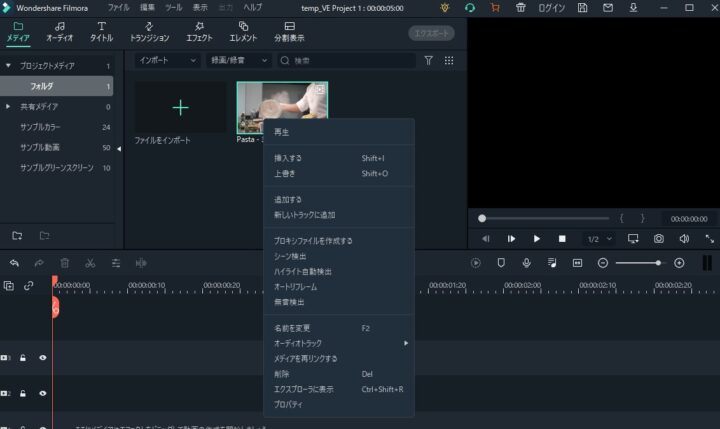Choose シーン検出 from the context menu

290,256
